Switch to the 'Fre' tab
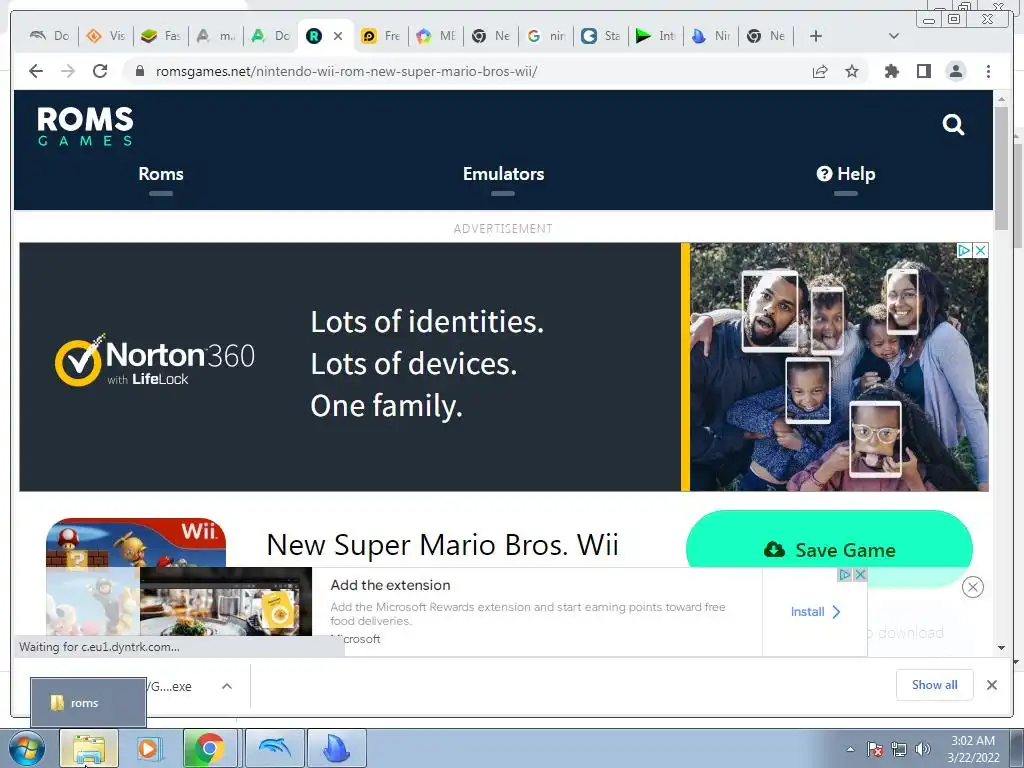Viewport: 1024px width, 768px height. 381,36
